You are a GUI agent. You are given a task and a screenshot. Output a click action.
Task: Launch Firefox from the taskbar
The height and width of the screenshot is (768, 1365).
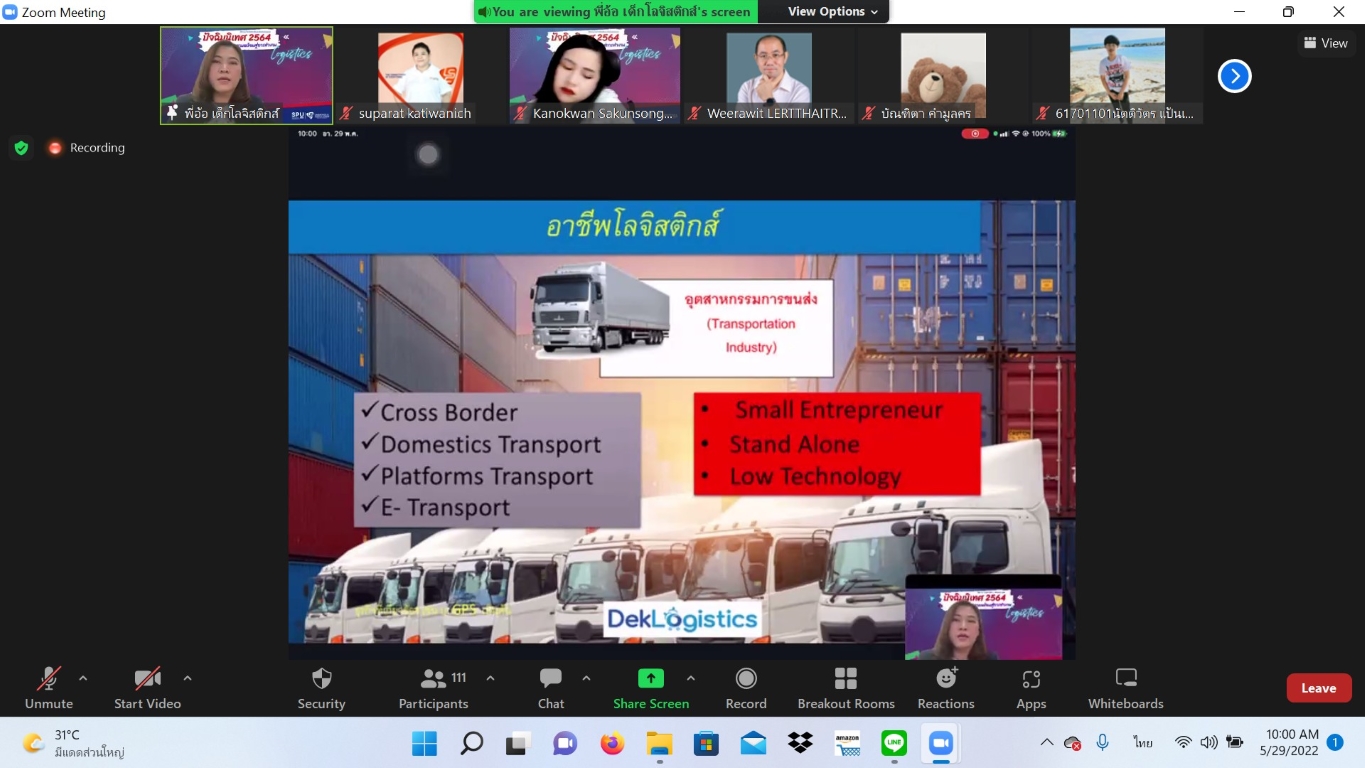(x=612, y=743)
